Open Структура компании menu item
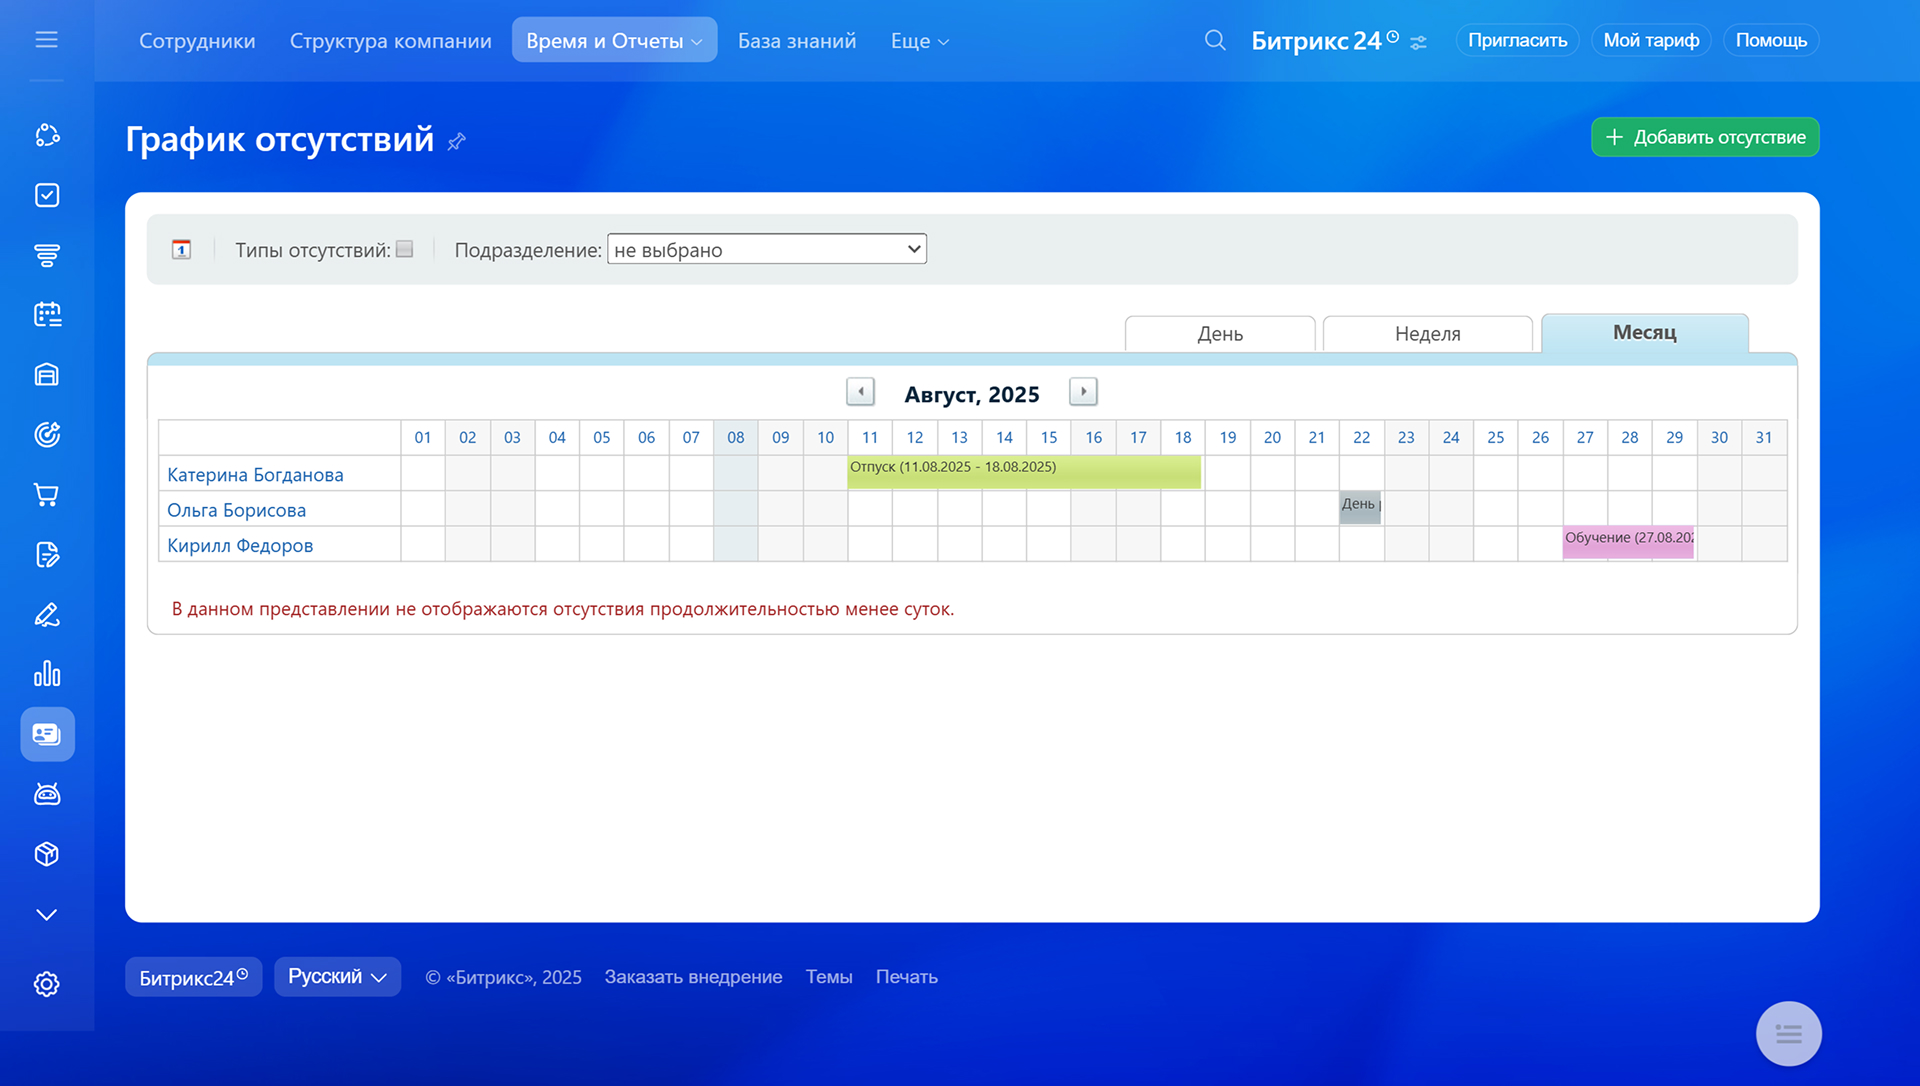 click(x=391, y=41)
